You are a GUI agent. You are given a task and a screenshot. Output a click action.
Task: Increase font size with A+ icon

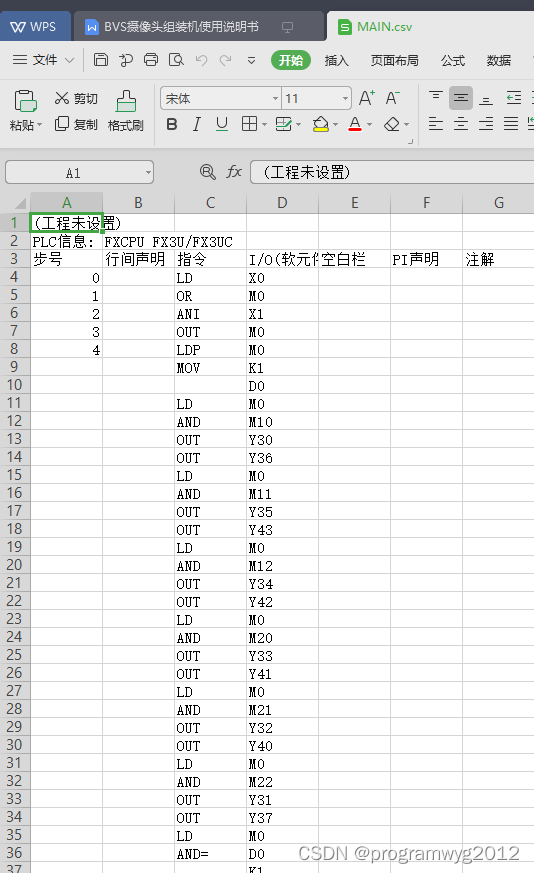(366, 99)
